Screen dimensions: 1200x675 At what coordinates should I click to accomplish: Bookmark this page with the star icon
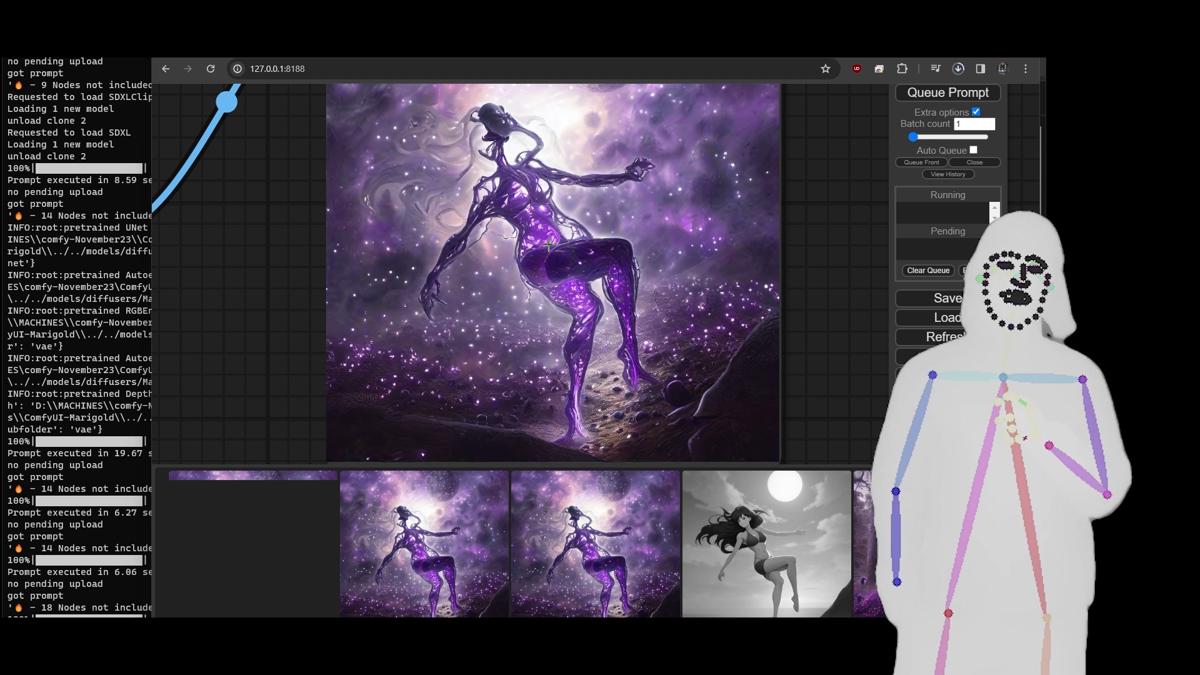click(x=825, y=69)
